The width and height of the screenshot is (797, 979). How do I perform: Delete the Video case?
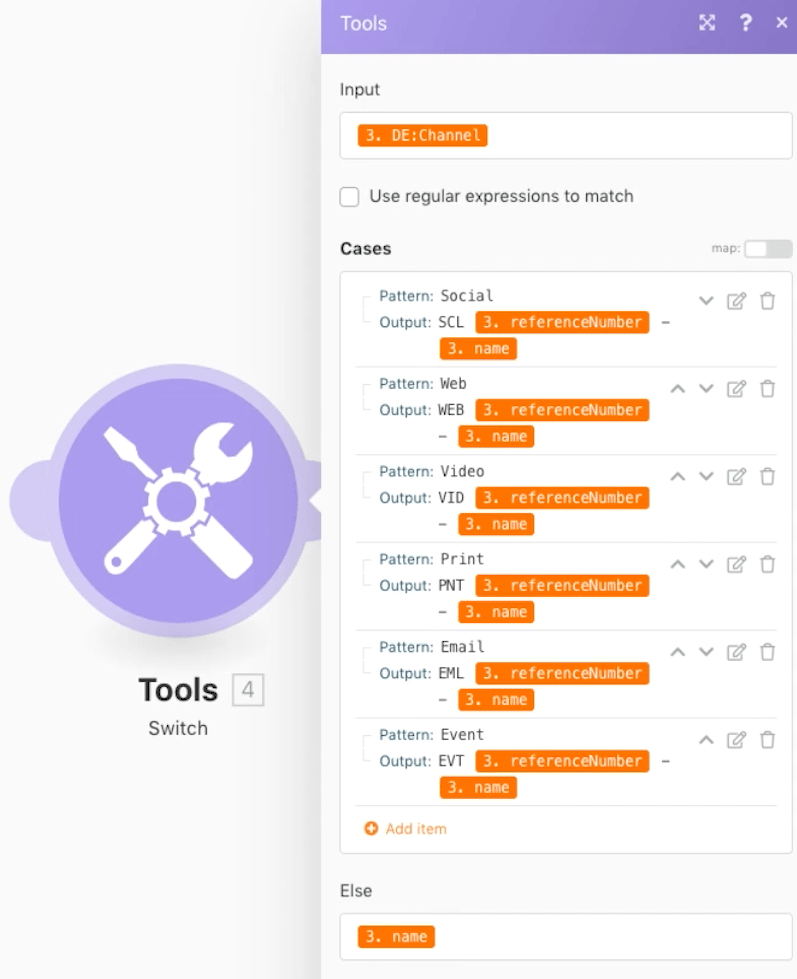tap(768, 476)
